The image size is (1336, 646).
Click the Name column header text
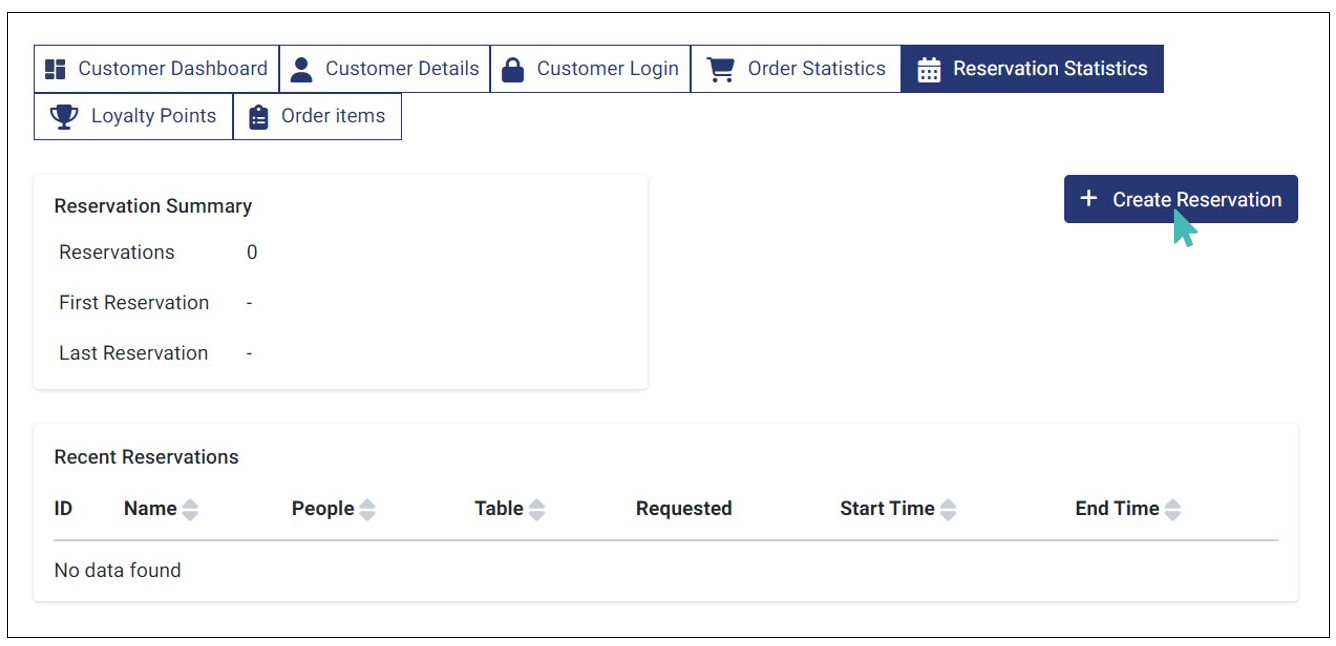coord(150,508)
